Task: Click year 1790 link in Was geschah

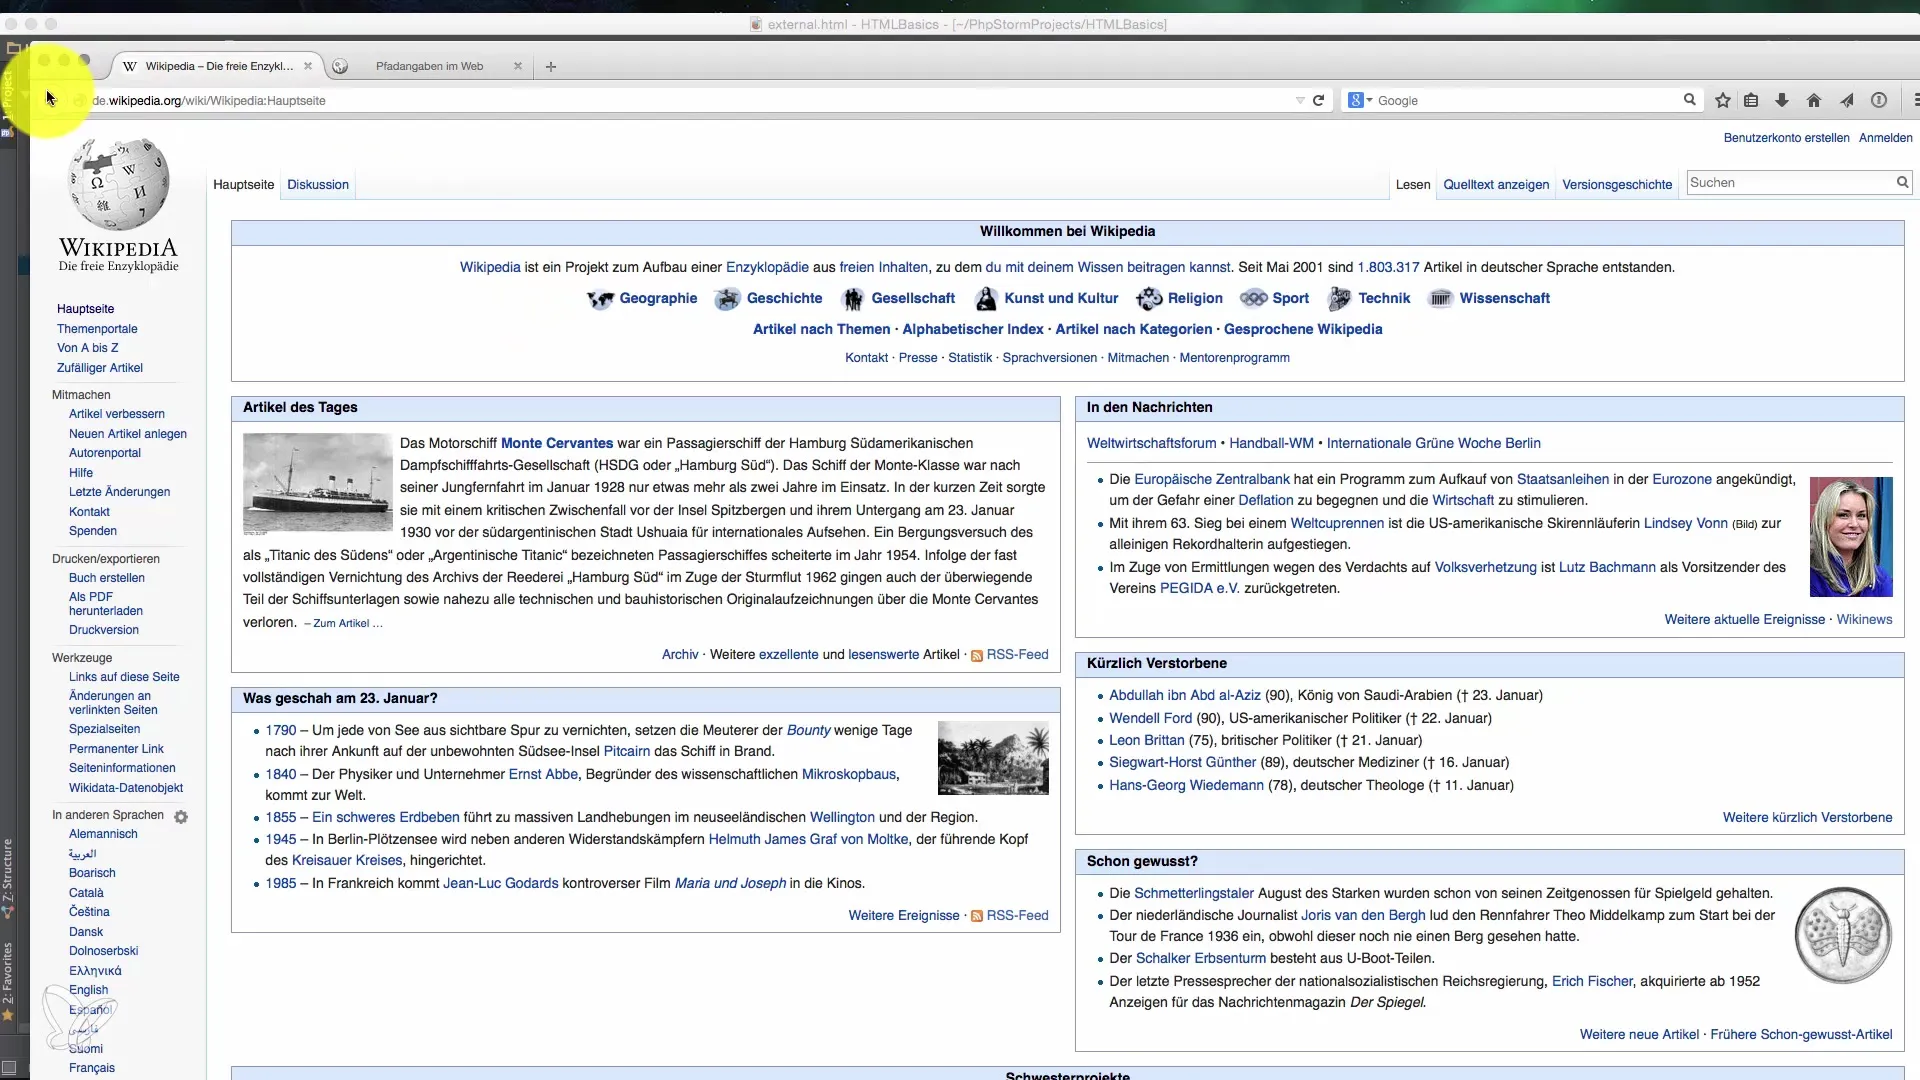Action: (x=280, y=730)
